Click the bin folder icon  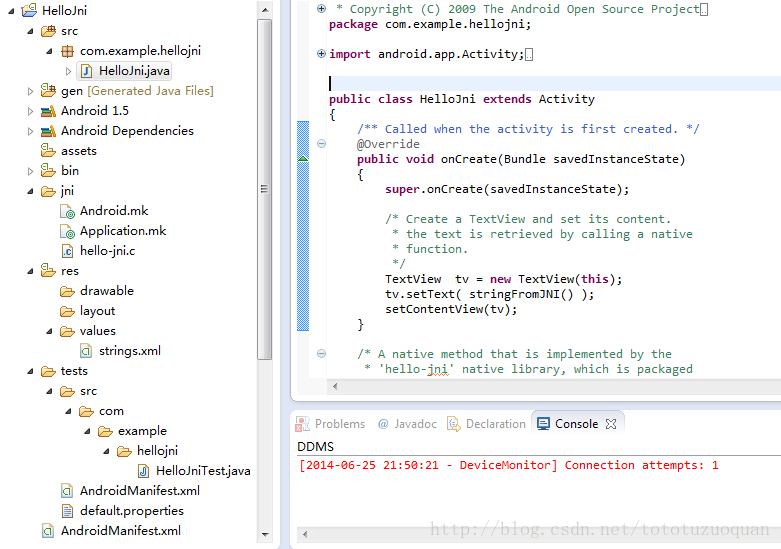[x=48, y=170]
